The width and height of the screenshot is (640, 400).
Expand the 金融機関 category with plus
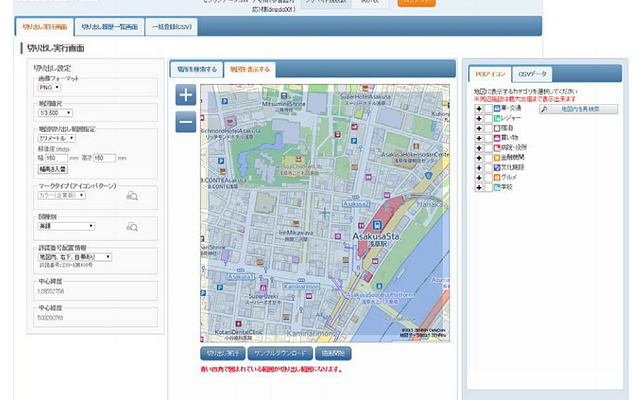(x=479, y=158)
